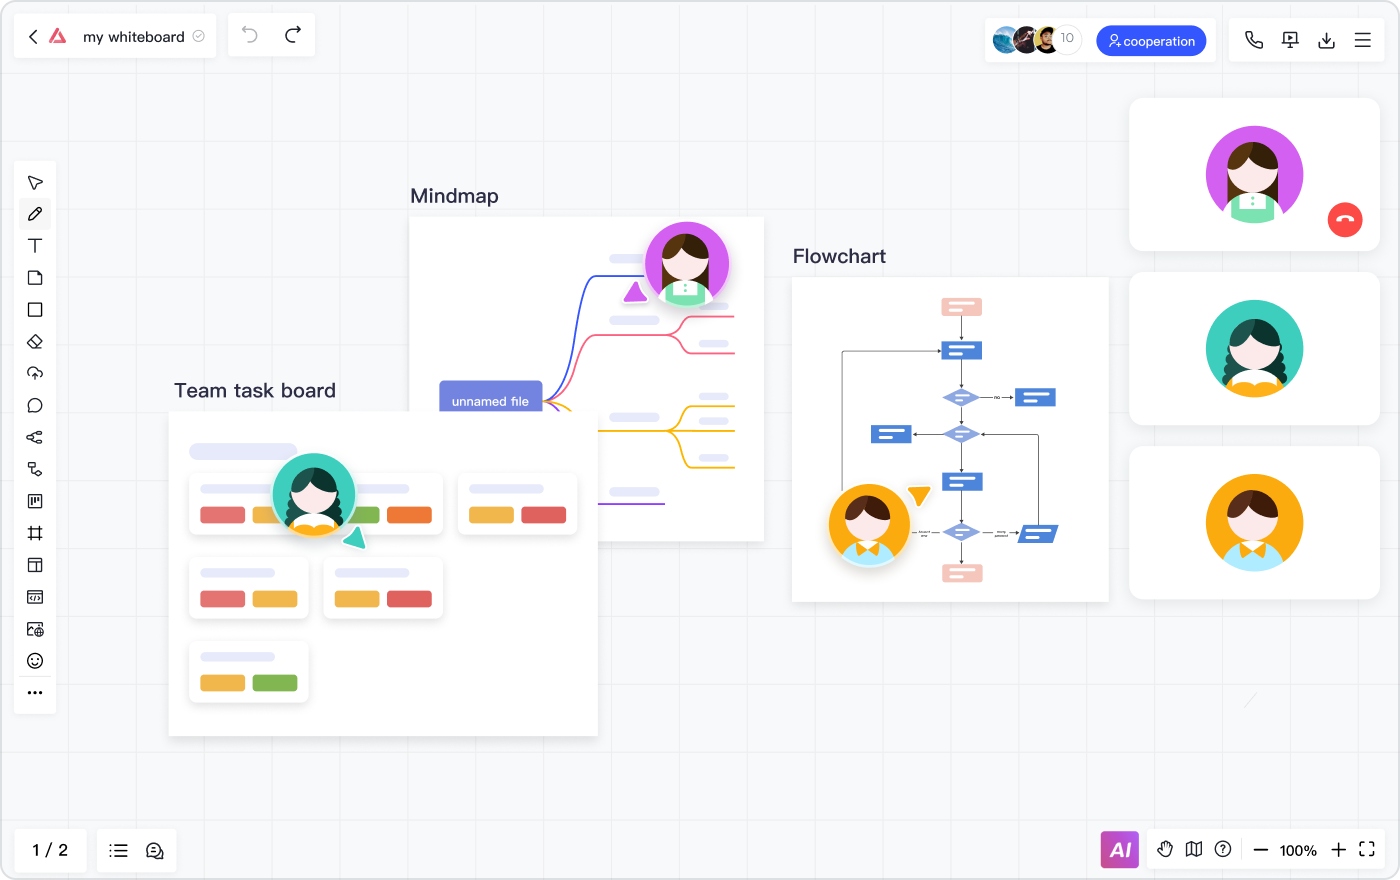Choose the text tool

(x=35, y=246)
